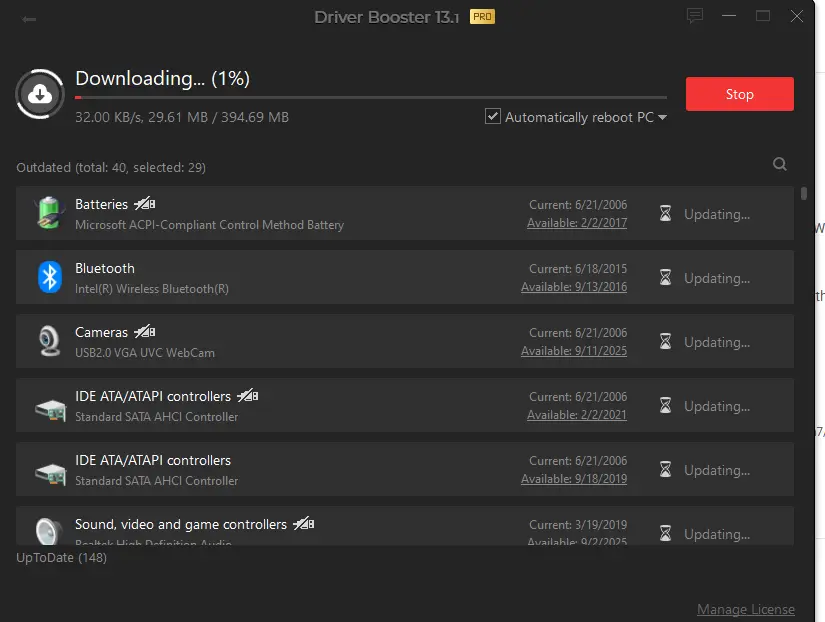Open Available: 2/2/2017 link for Batteries

(x=577, y=223)
